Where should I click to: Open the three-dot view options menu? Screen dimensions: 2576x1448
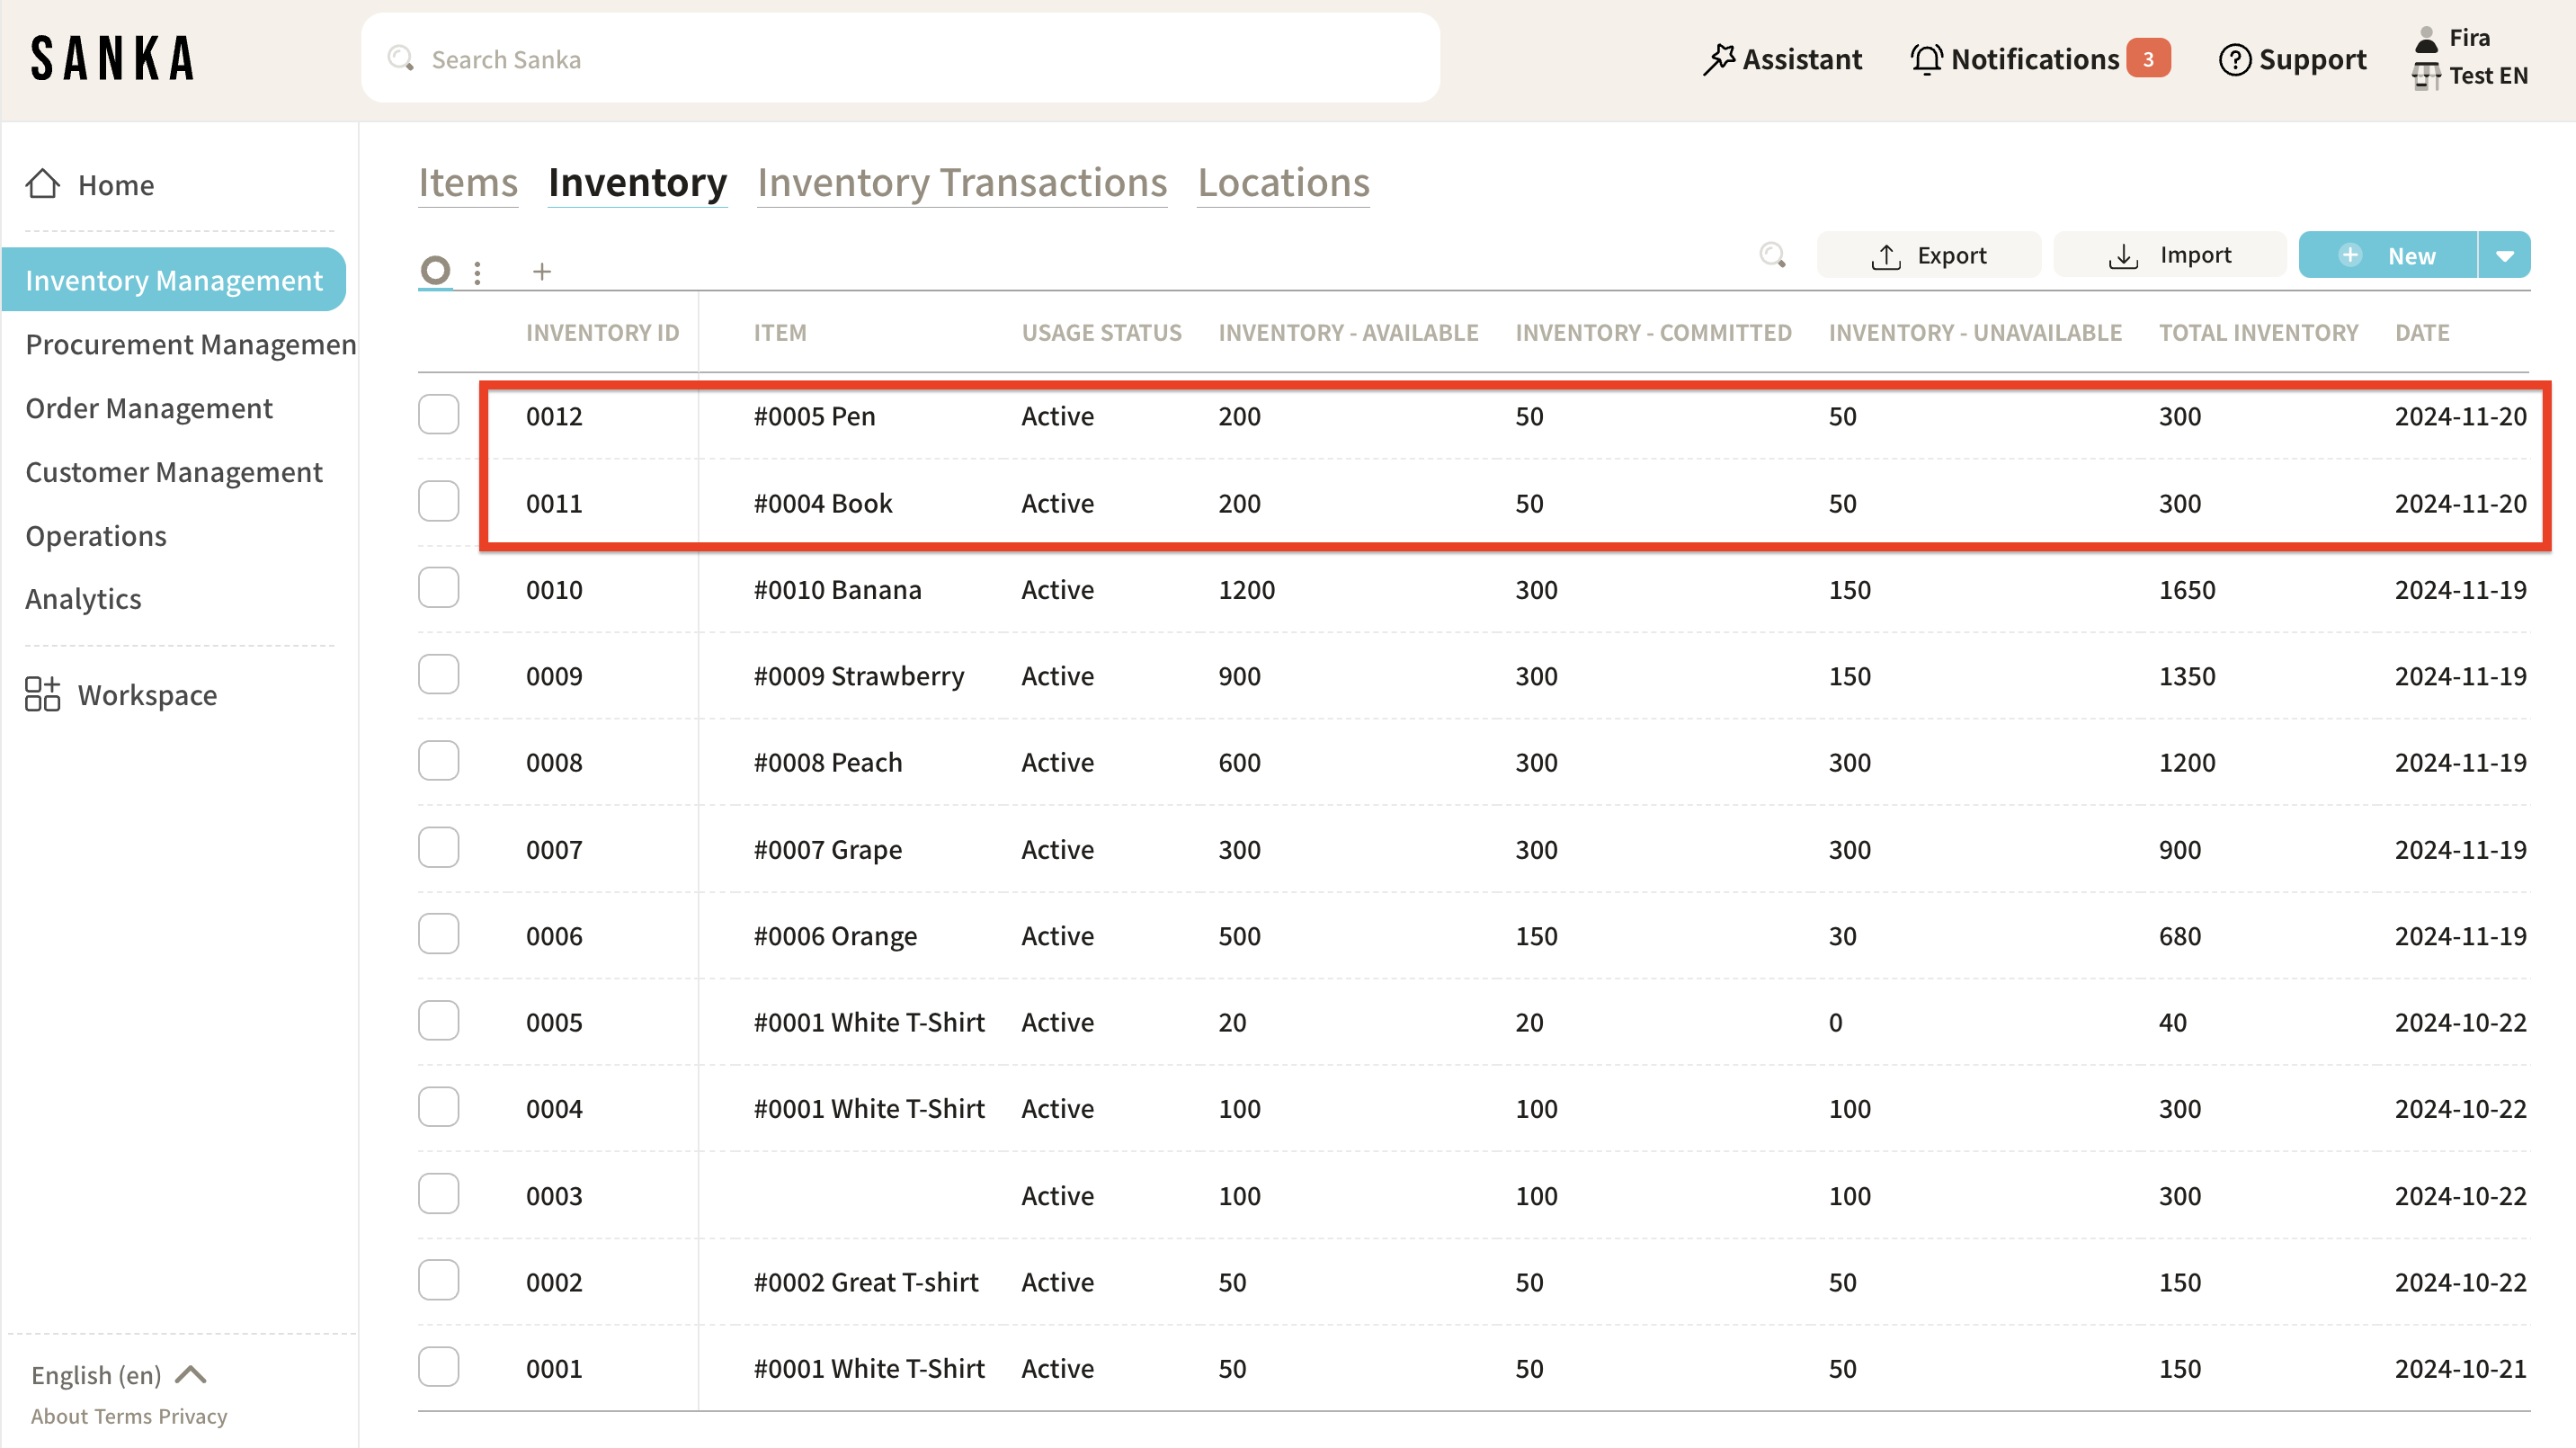click(478, 272)
